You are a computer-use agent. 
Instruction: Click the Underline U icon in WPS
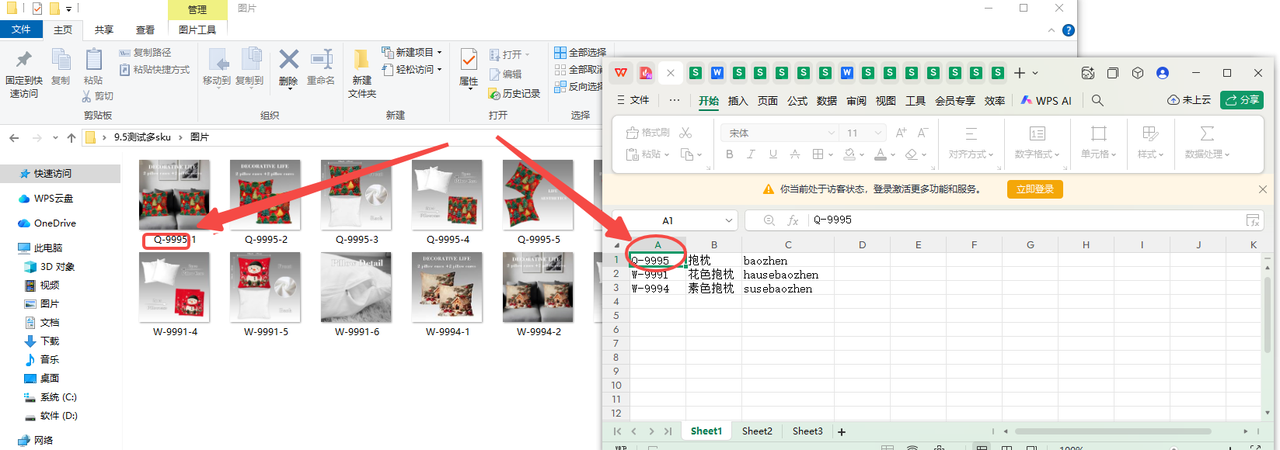[774, 154]
